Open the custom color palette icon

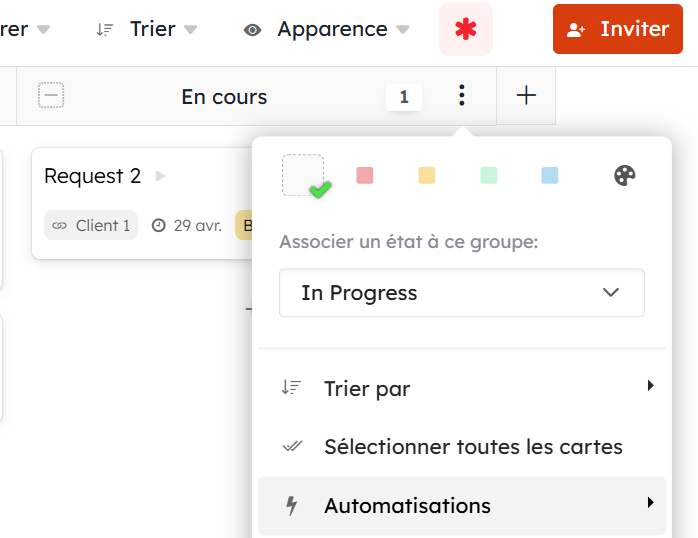(x=624, y=176)
